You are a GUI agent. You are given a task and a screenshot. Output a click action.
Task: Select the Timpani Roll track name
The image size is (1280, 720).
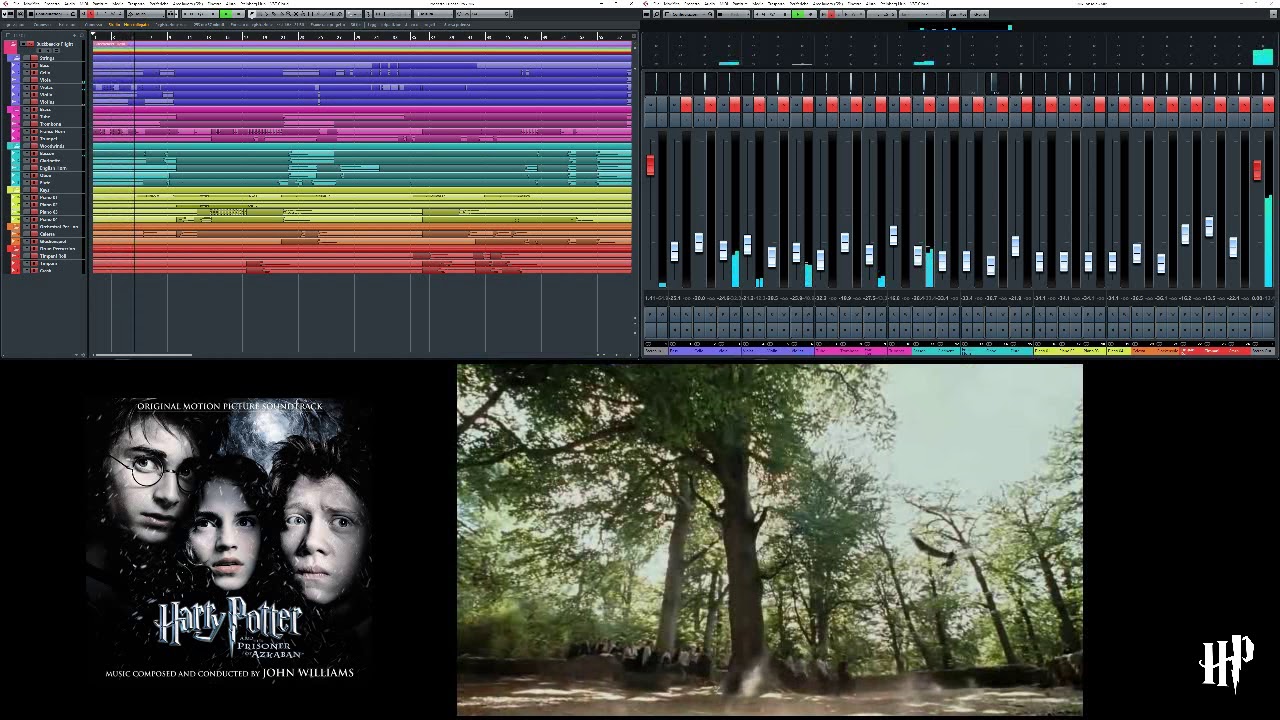(x=53, y=256)
